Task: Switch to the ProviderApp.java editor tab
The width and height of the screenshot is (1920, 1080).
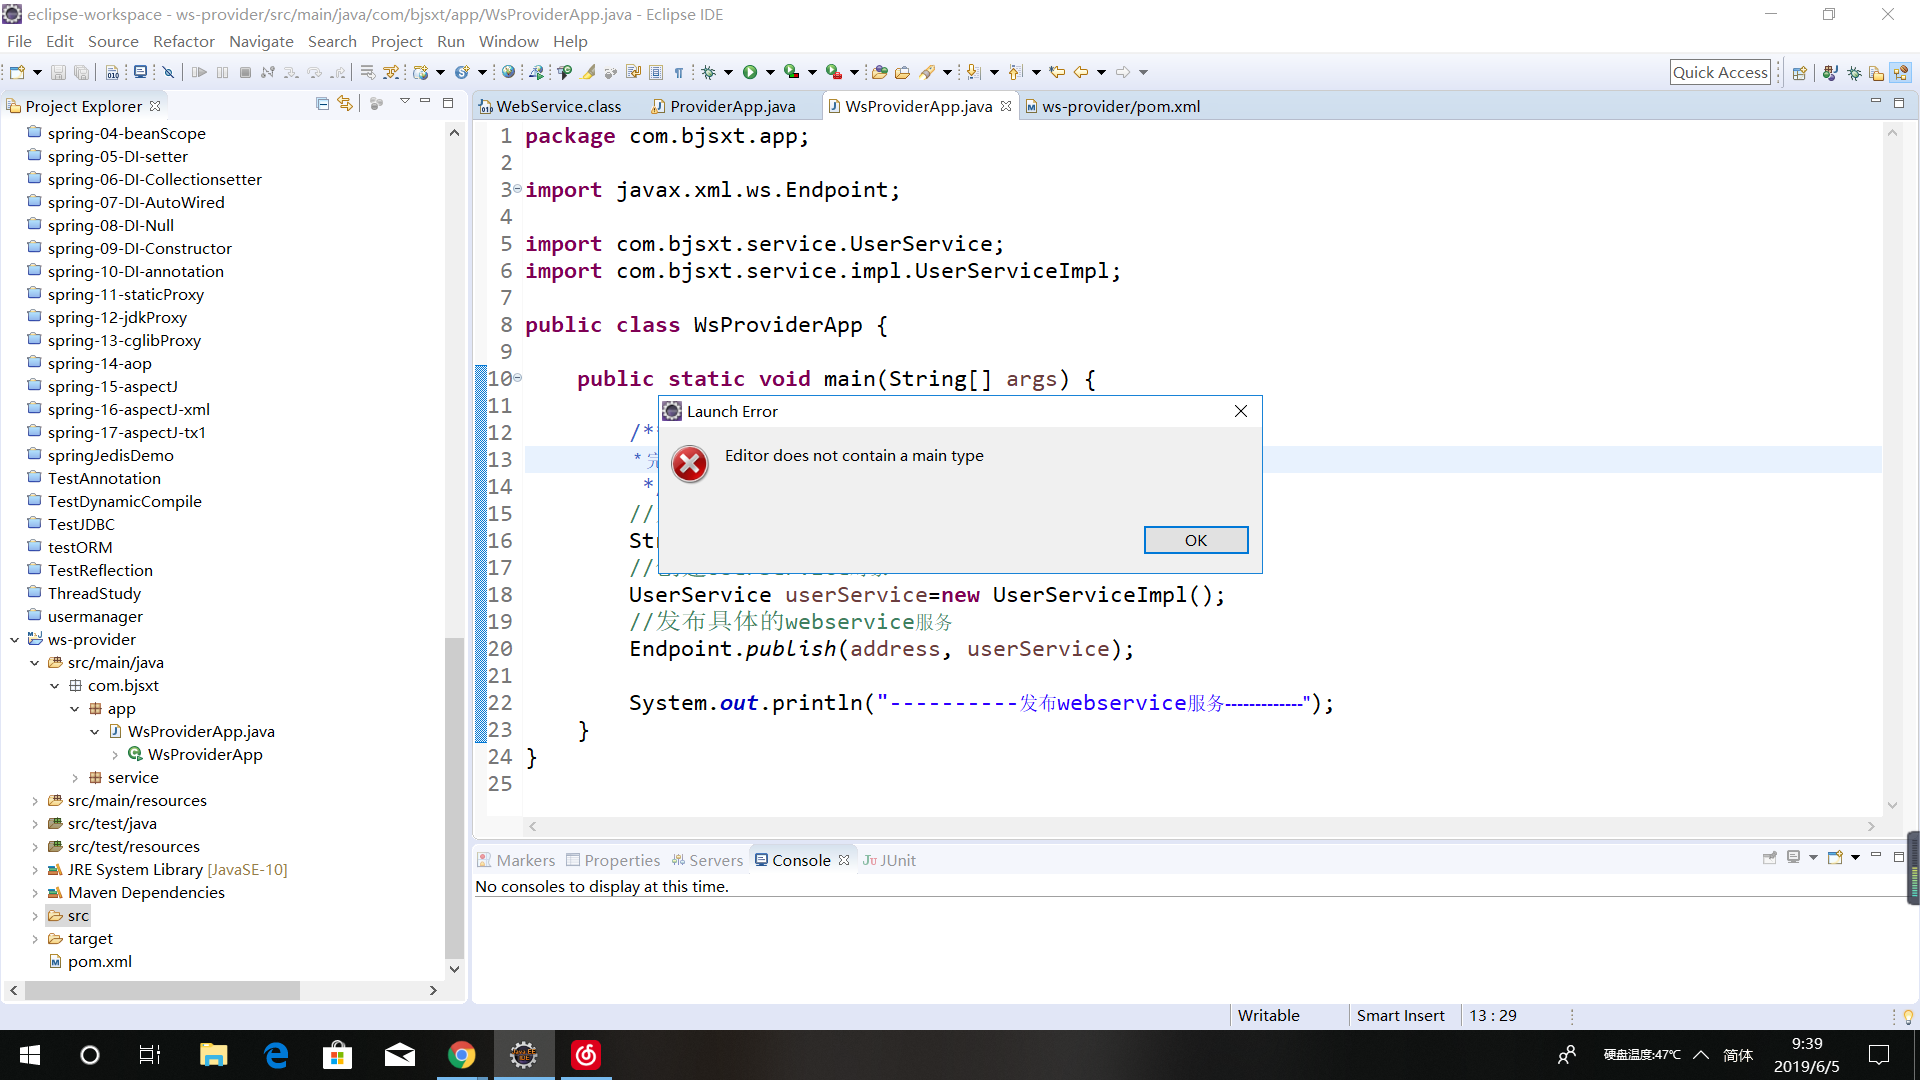Action: [724, 106]
